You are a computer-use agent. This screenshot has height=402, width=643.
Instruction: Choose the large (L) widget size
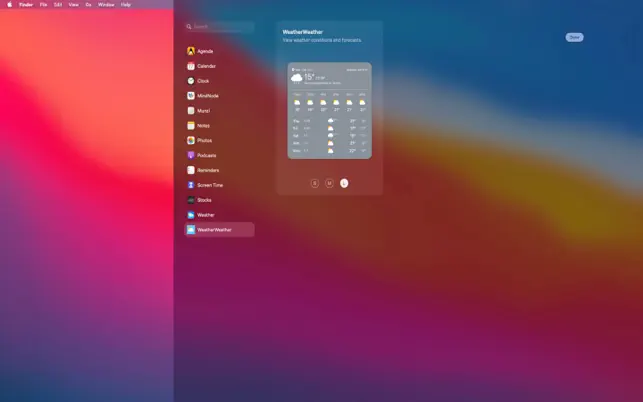pyautogui.click(x=344, y=183)
